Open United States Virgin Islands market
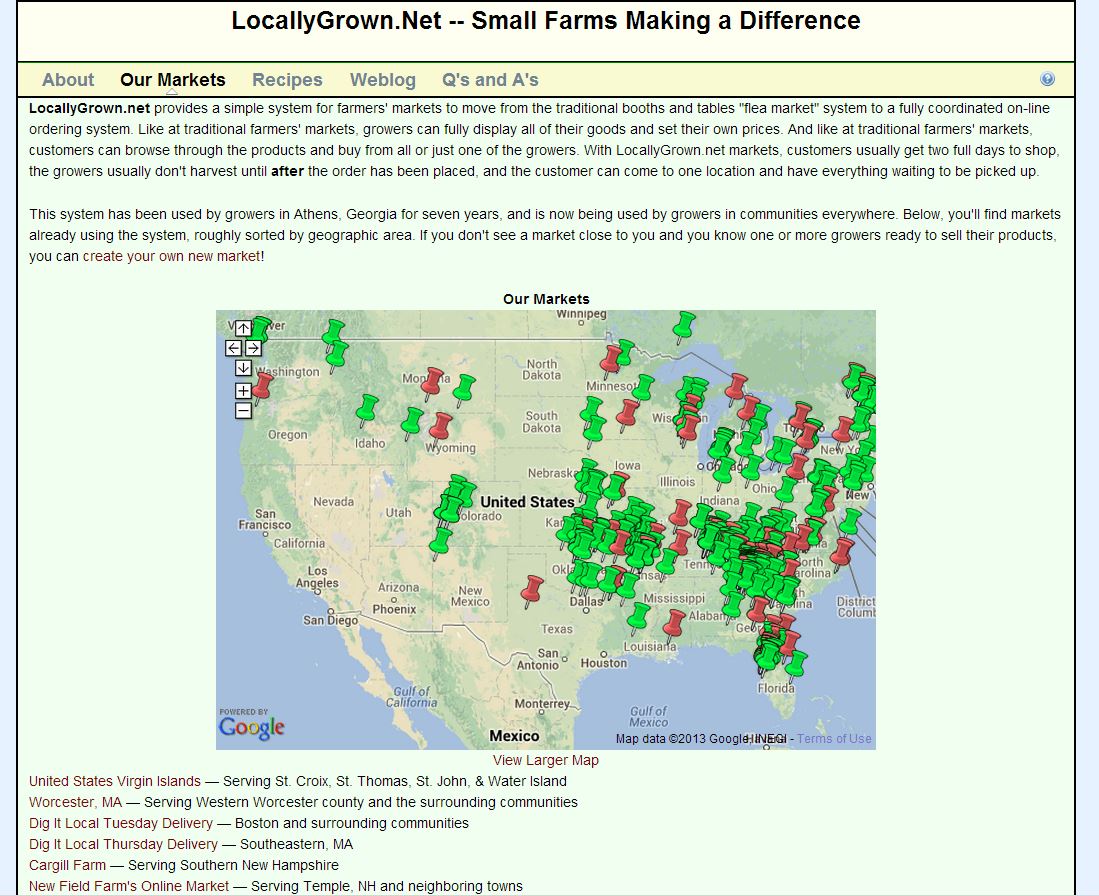Viewport: 1099px width, 896px height. point(115,781)
